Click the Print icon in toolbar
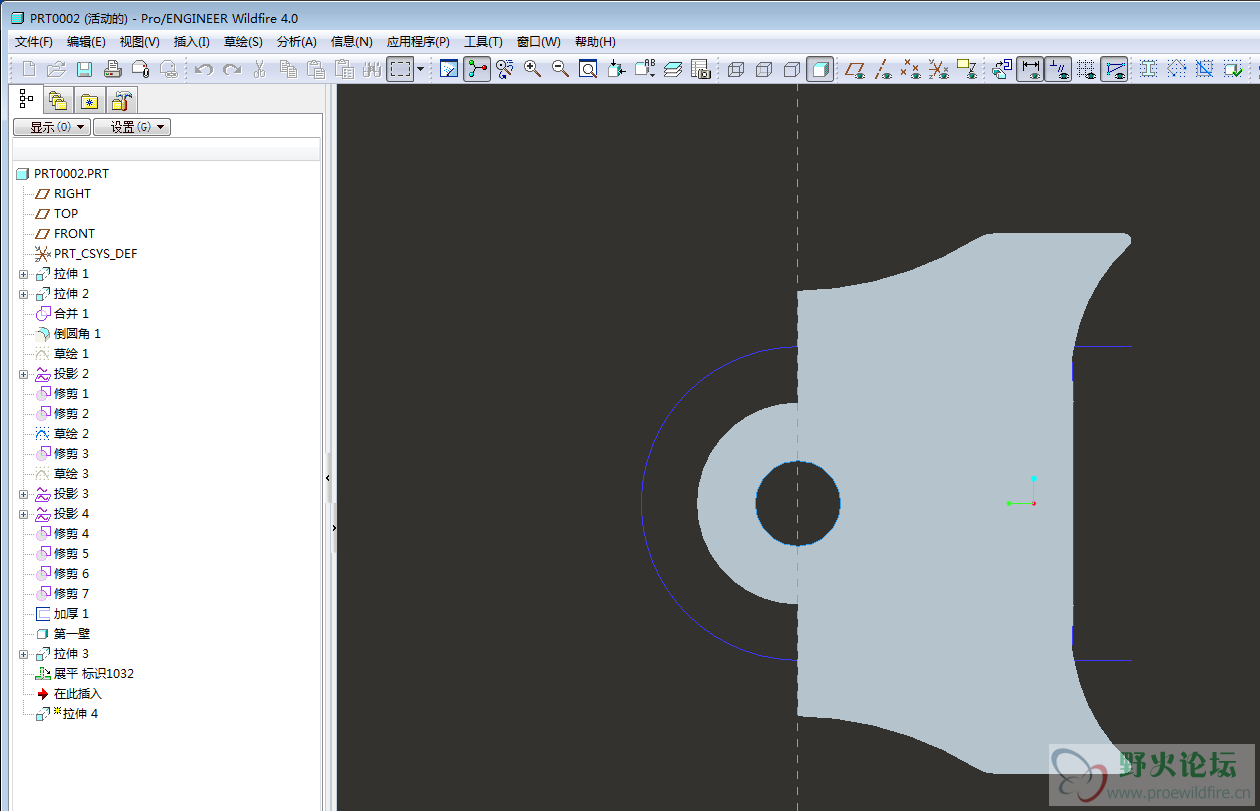The height and width of the screenshot is (811, 1260). [x=113, y=69]
